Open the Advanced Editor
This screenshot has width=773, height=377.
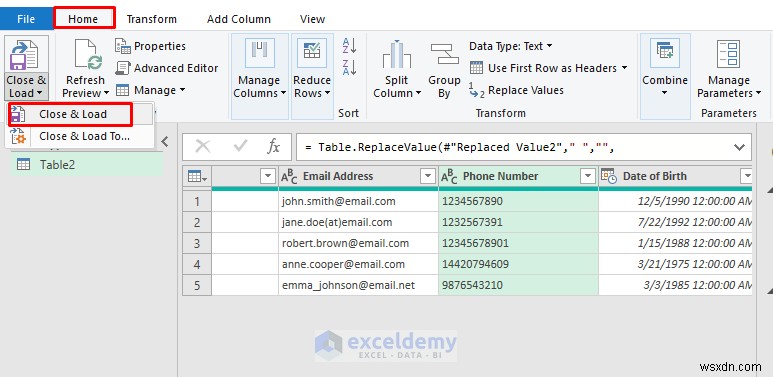(x=167, y=68)
